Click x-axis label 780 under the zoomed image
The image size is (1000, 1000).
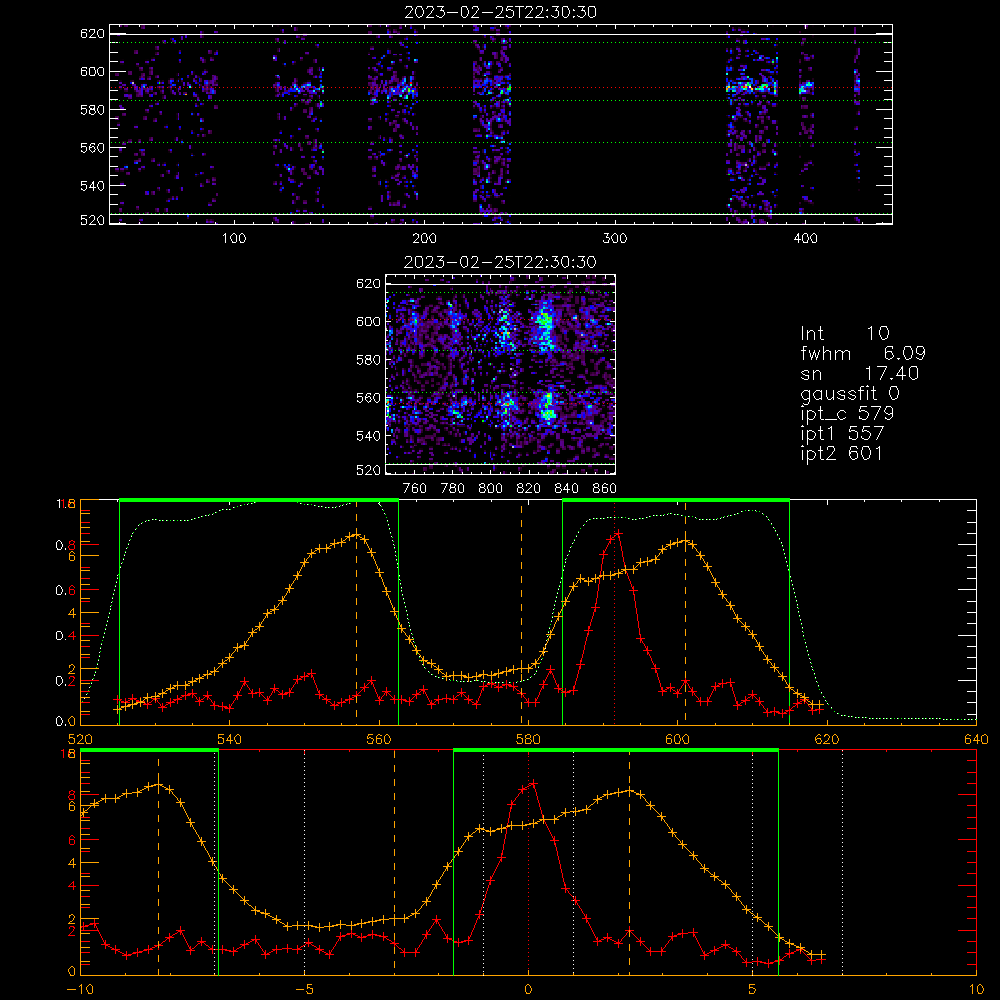point(453,489)
